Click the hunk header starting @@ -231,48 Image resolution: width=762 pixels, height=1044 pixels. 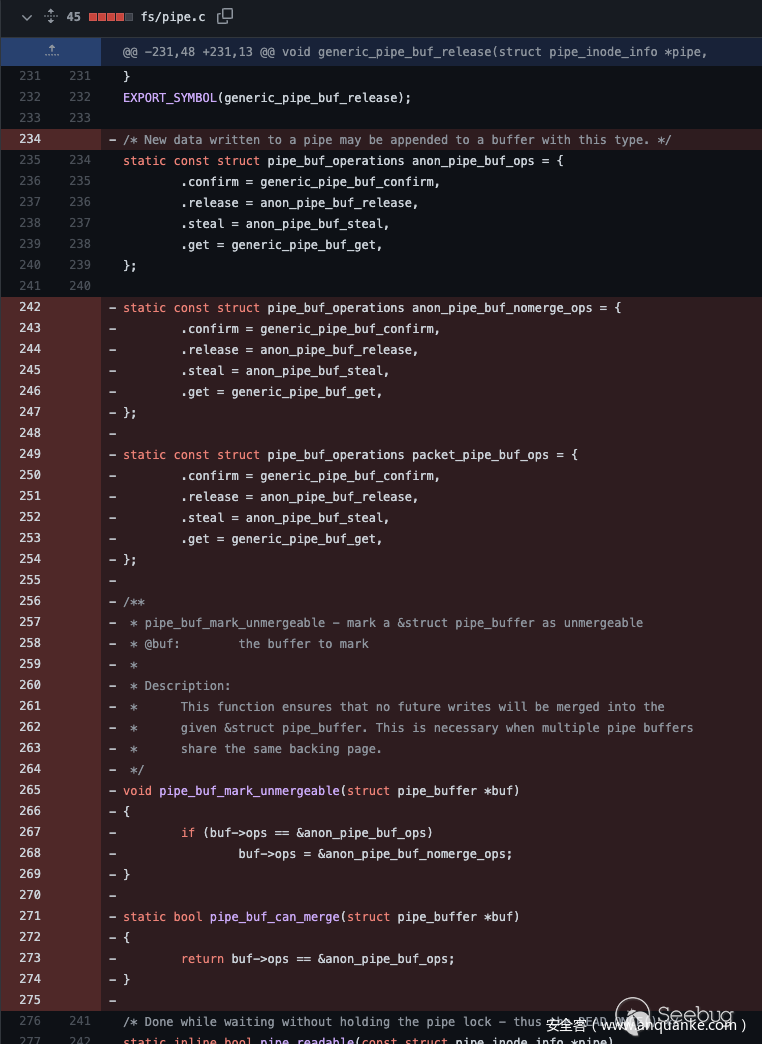(x=415, y=51)
